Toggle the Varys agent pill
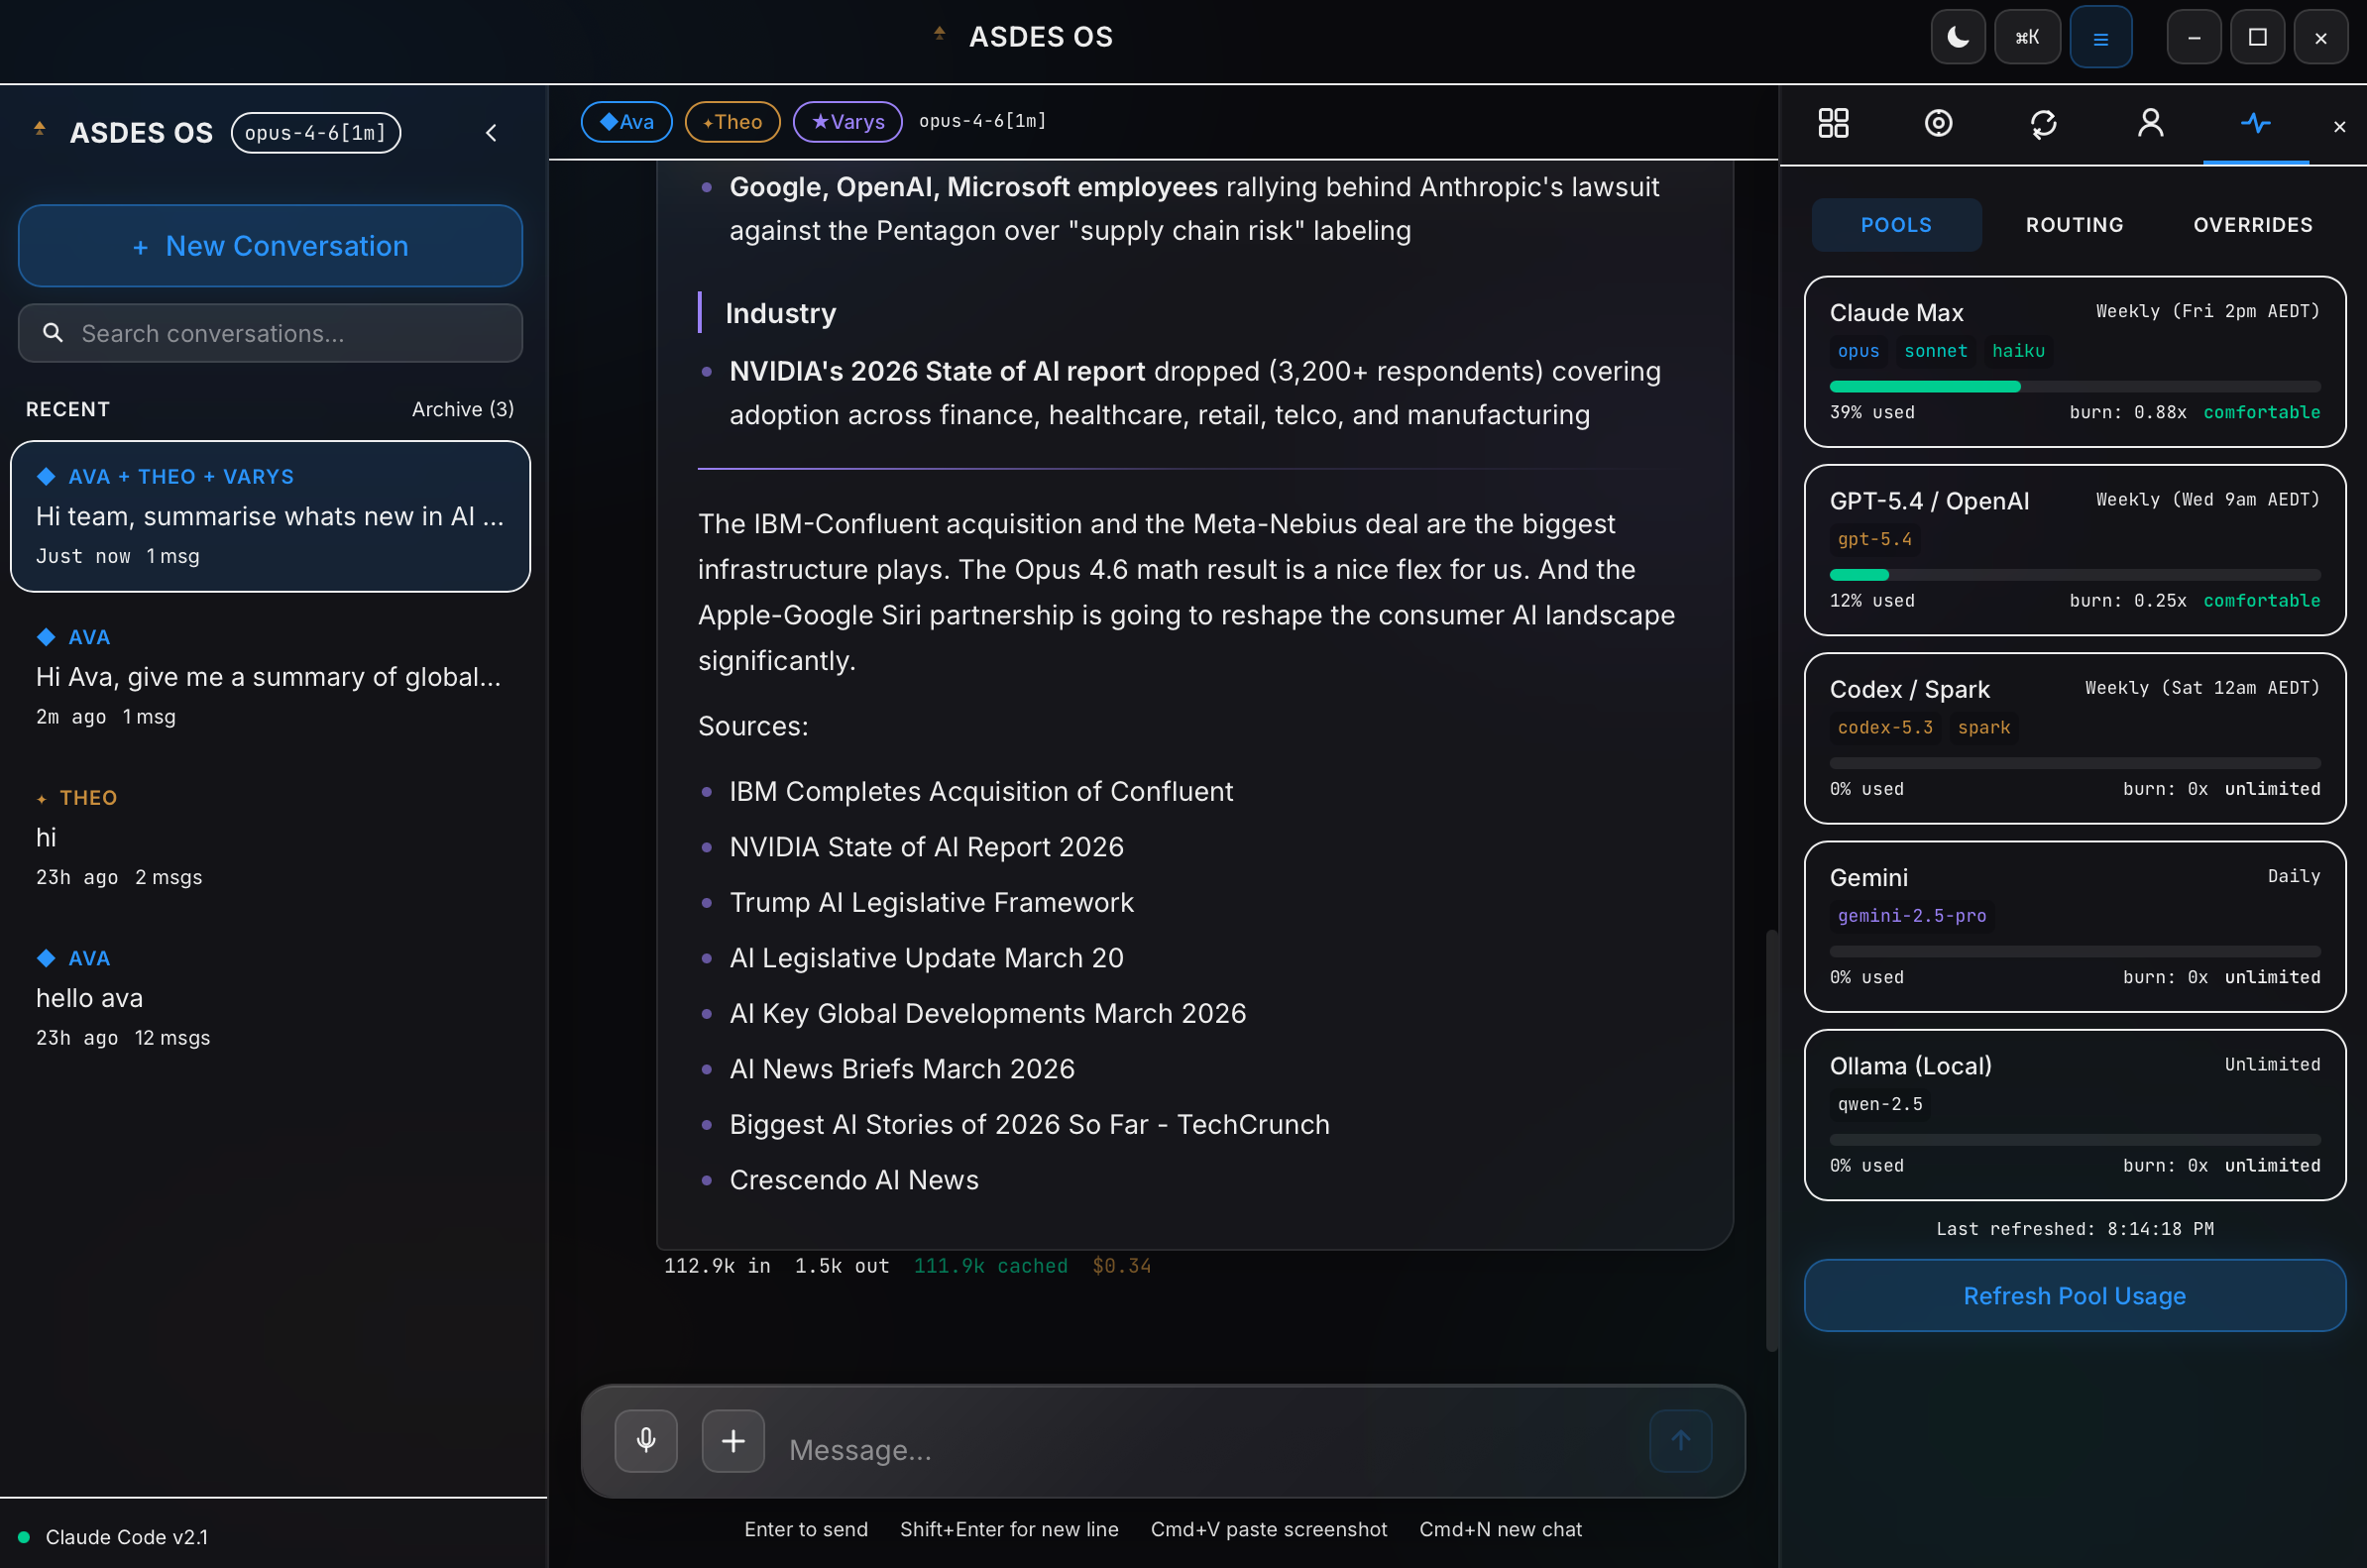 847,121
